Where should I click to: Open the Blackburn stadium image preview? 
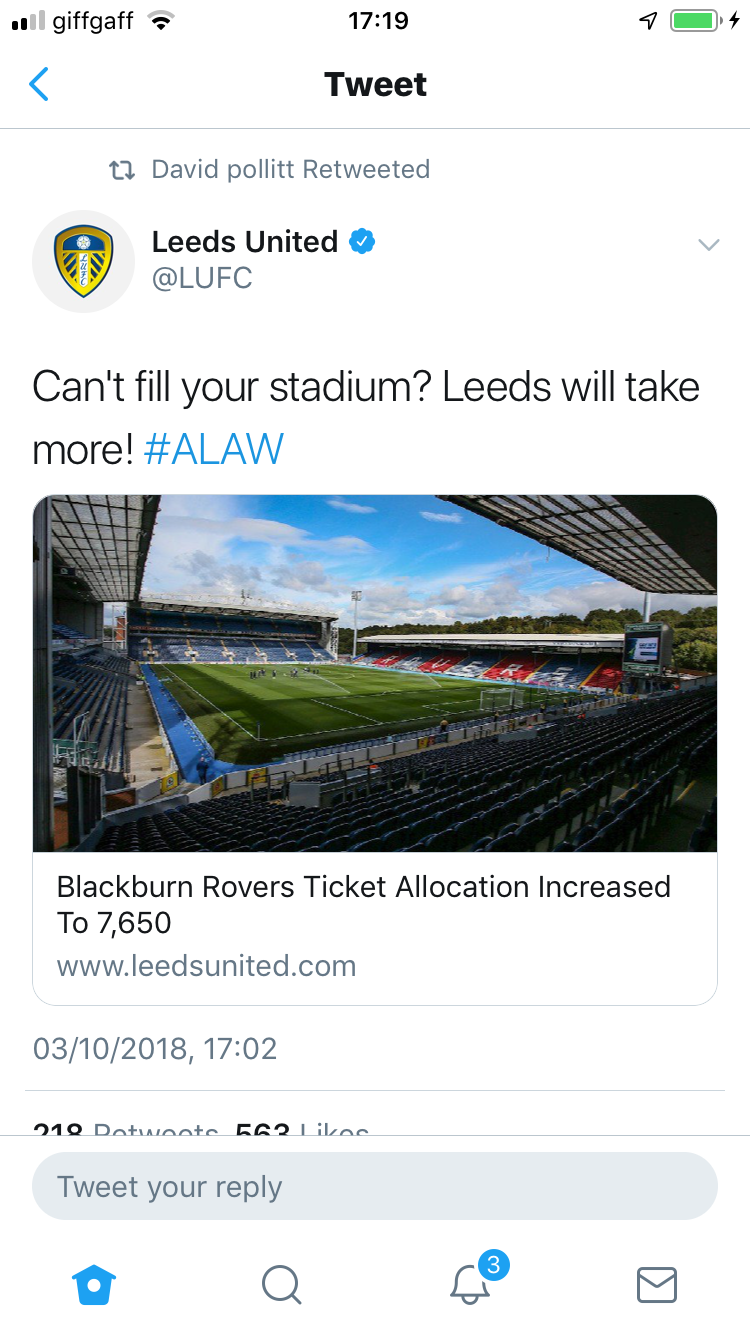click(x=375, y=673)
